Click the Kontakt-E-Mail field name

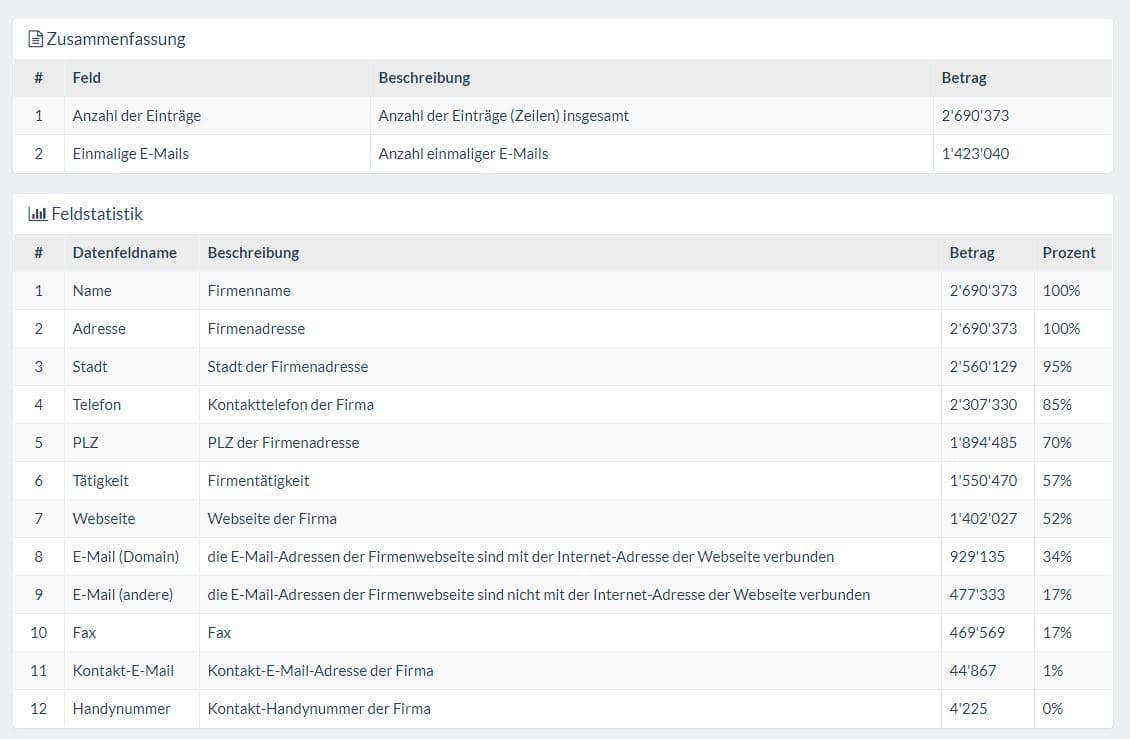(x=123, y=671)
